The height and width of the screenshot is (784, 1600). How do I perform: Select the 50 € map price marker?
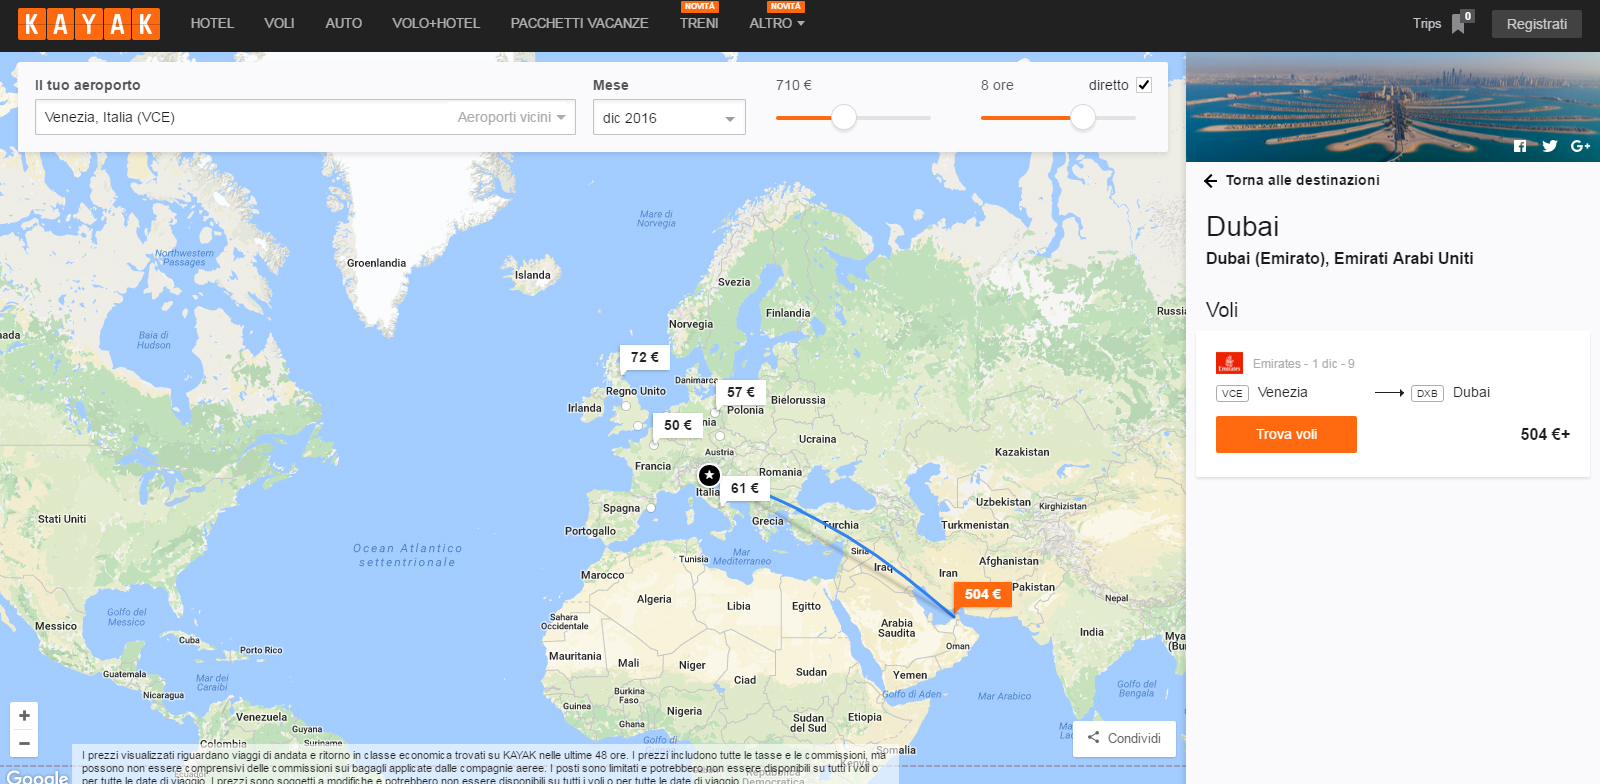[678, 425]
